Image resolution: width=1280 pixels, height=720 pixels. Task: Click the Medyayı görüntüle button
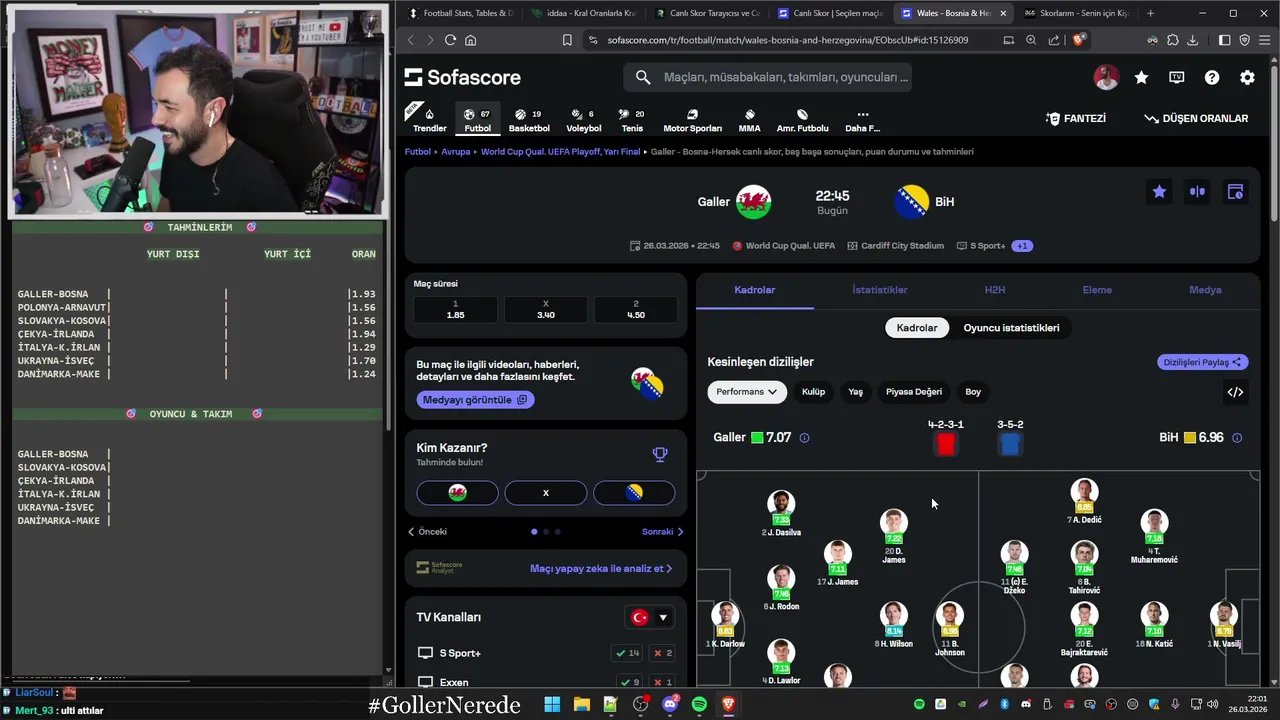click(475, 400)
